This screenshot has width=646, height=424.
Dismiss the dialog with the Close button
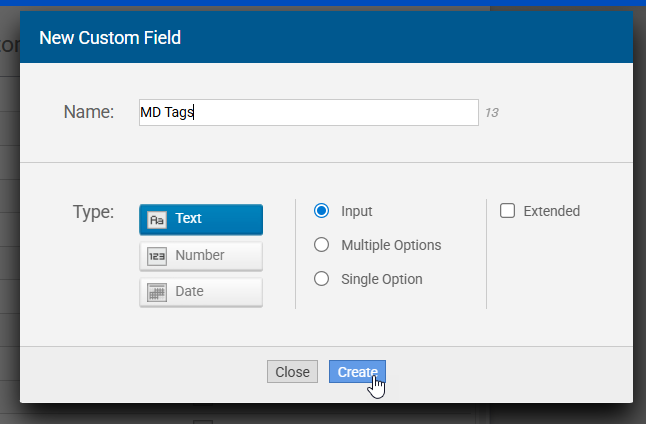pos(292,372)
